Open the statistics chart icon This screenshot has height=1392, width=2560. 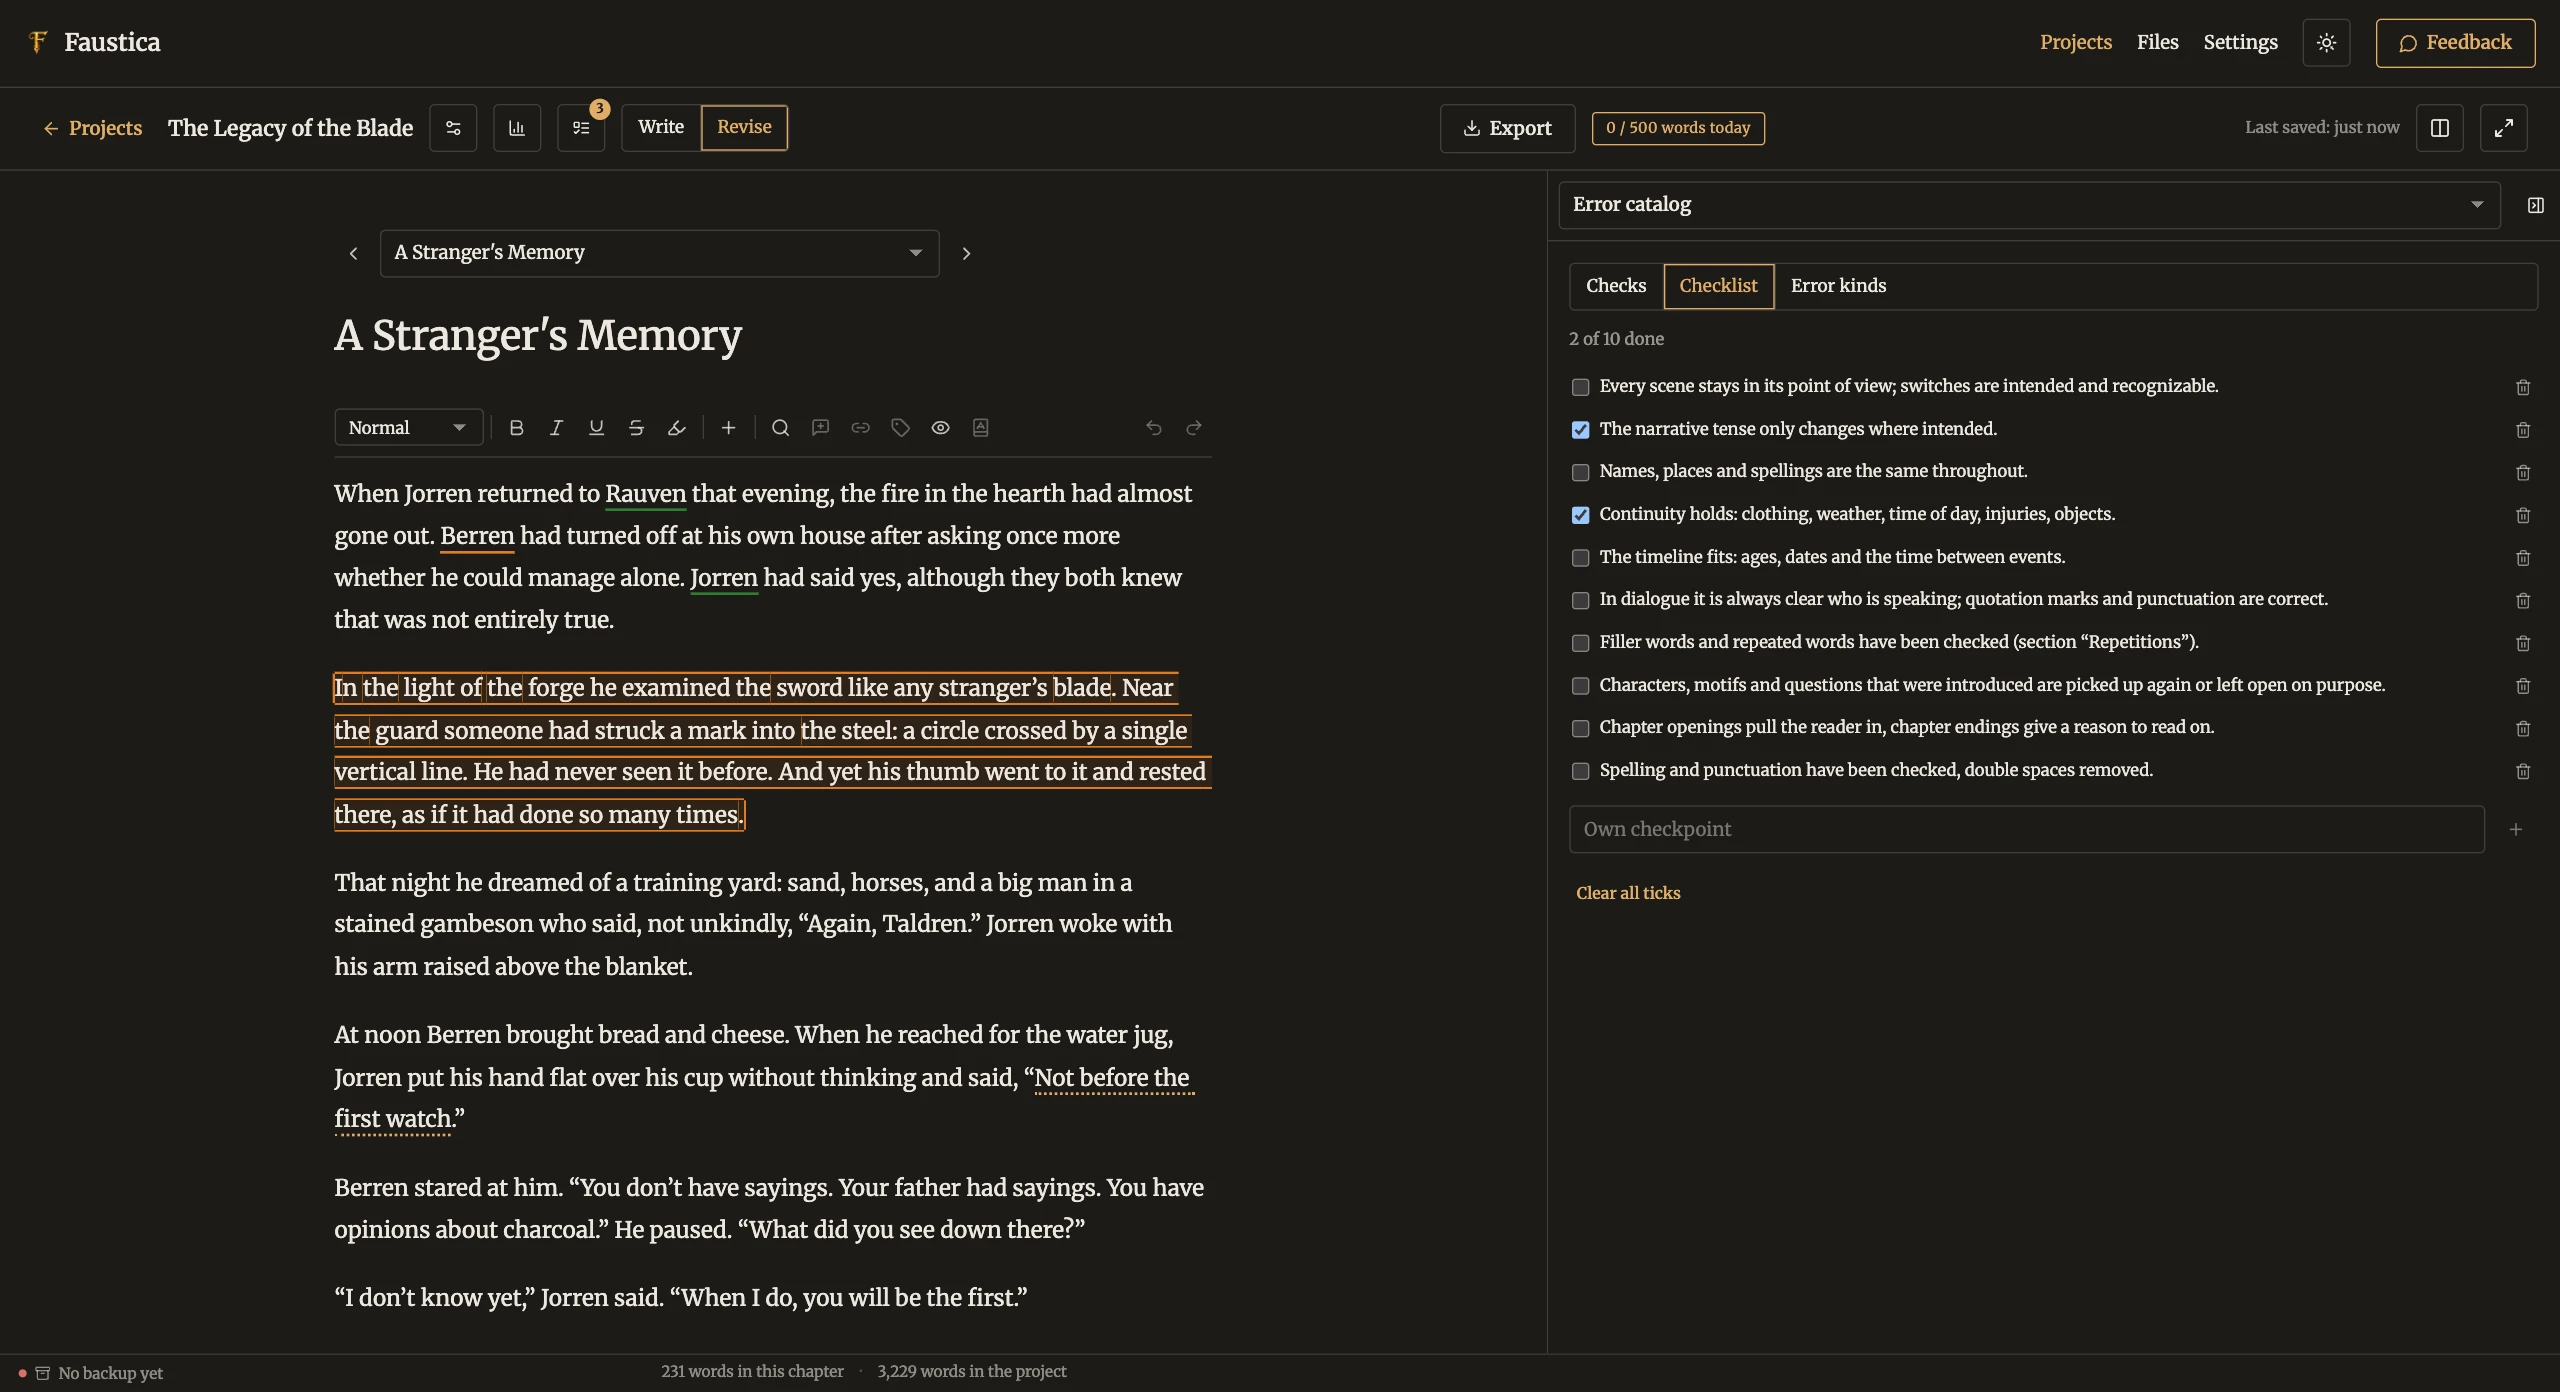517,128
